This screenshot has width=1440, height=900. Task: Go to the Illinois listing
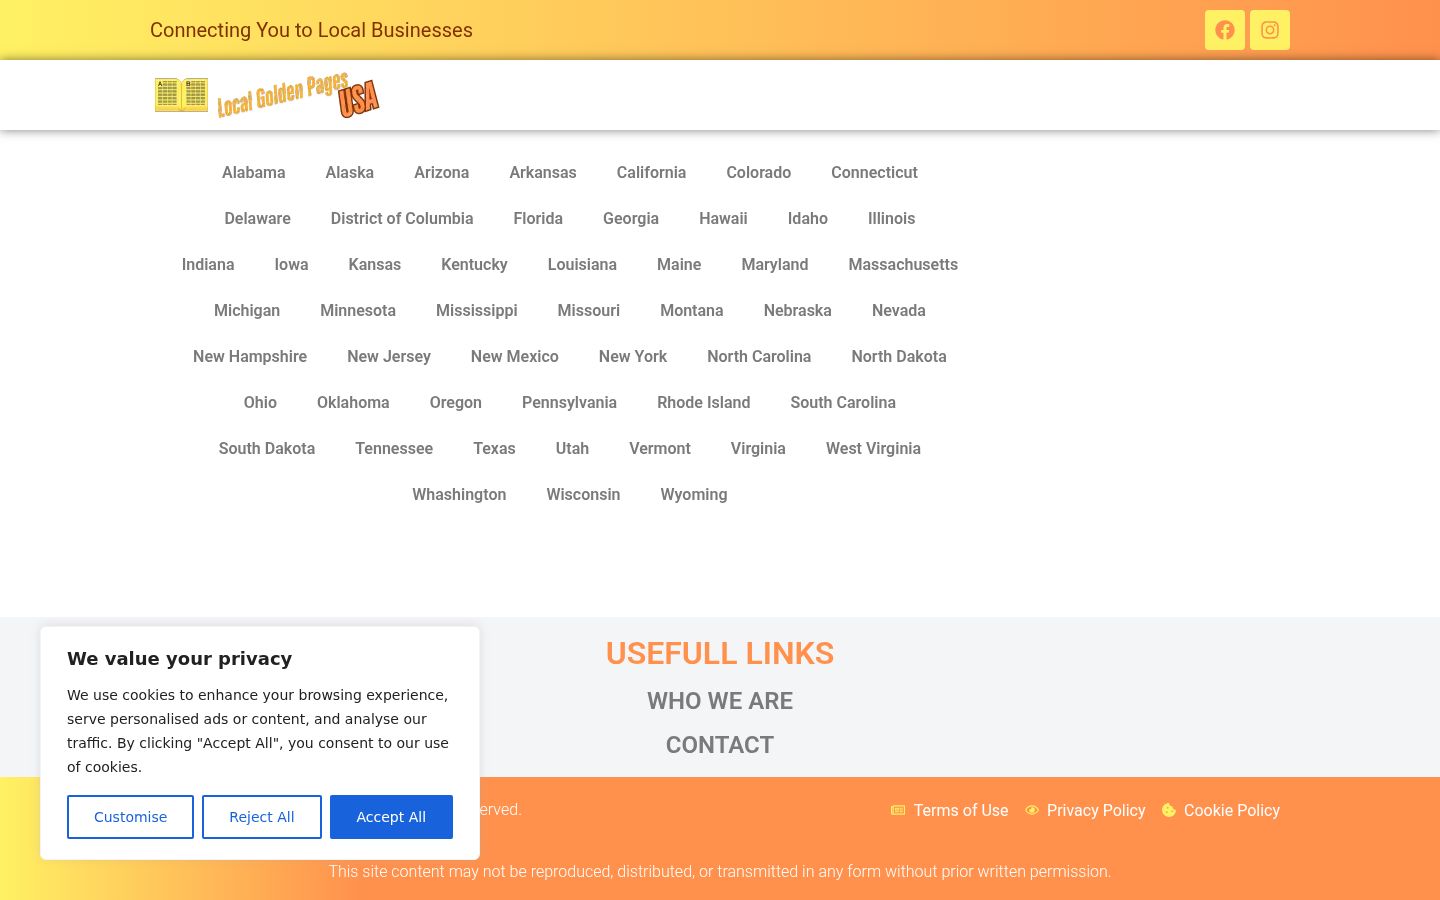[x=891, y=218]
